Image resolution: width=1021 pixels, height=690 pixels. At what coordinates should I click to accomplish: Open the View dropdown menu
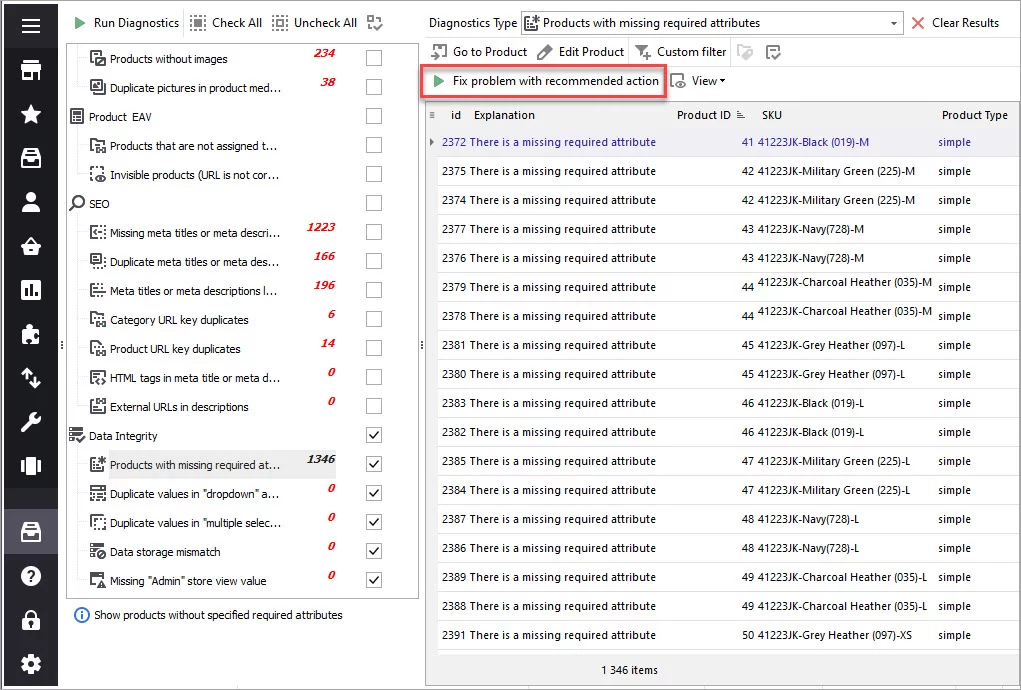698,81
